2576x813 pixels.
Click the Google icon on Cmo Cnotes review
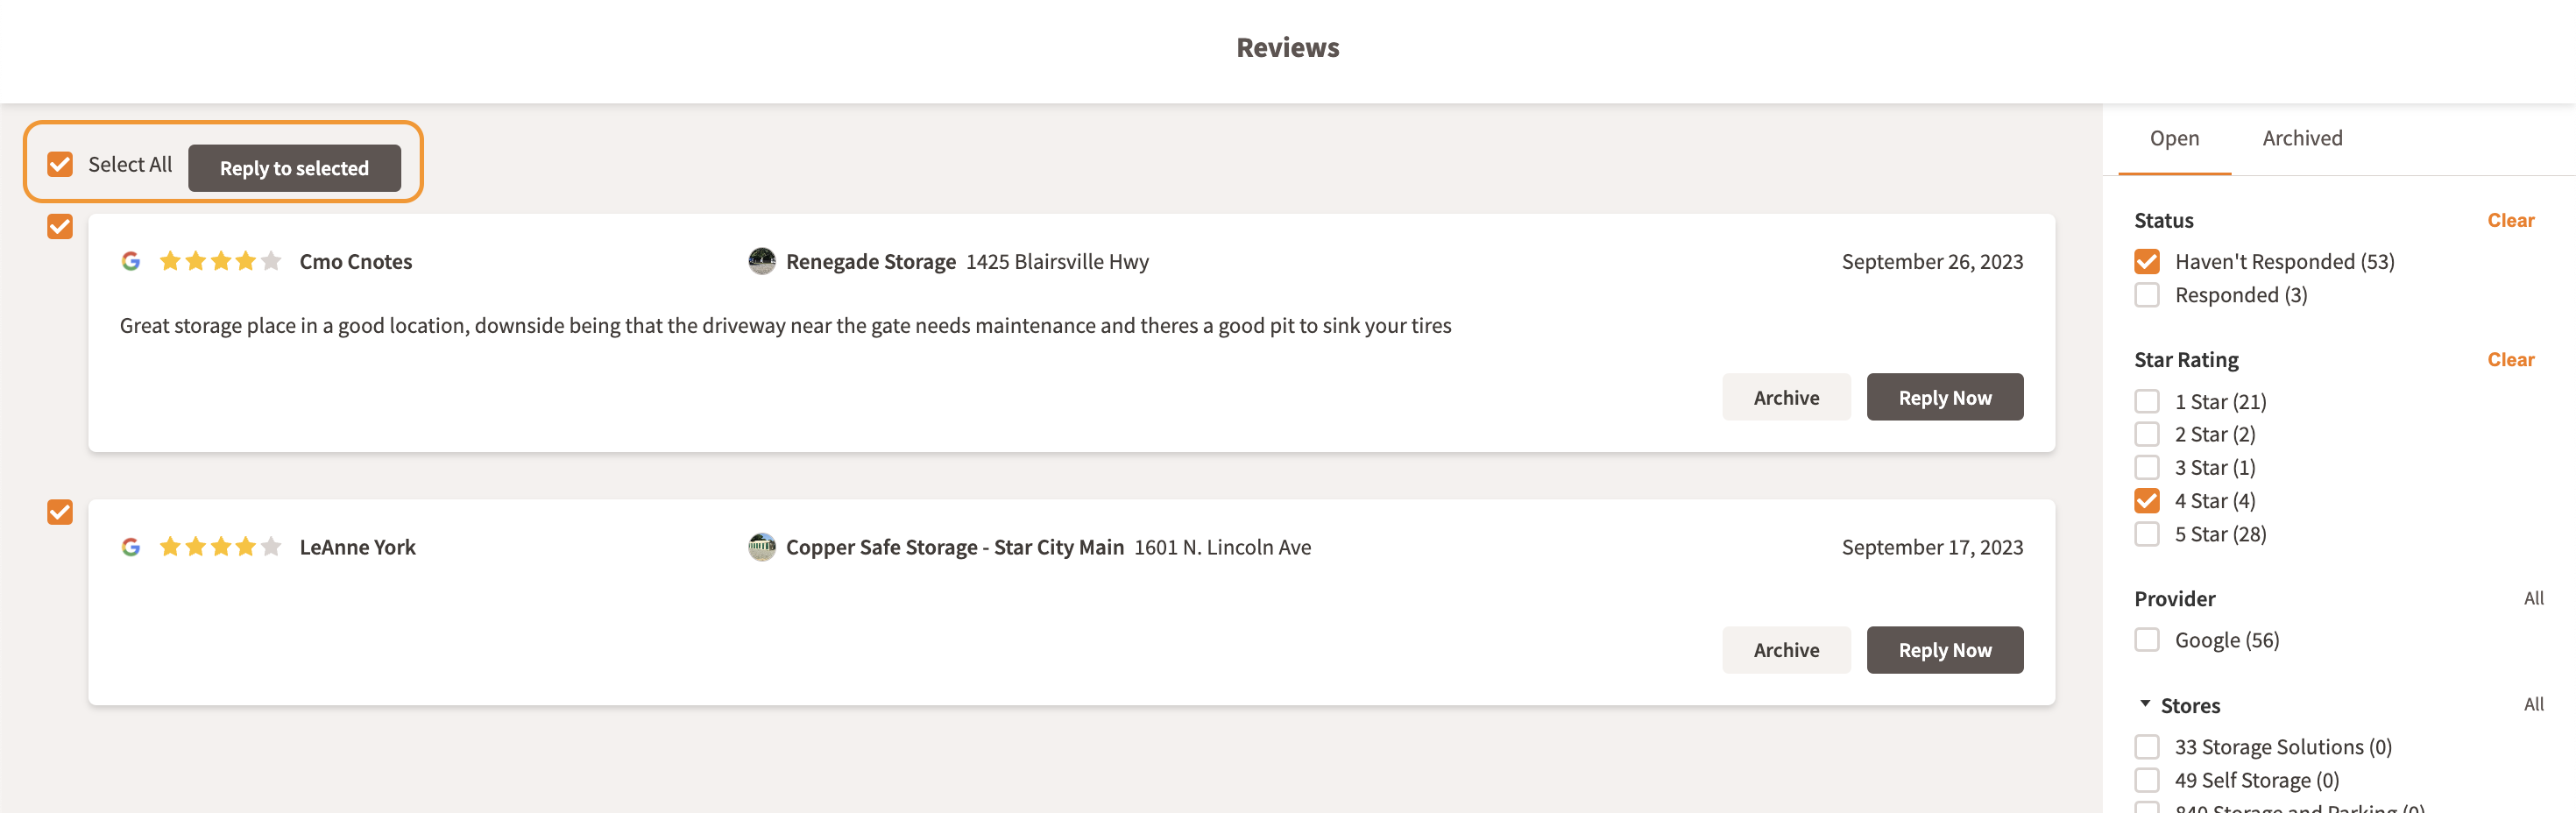click(x=133, y=261)
